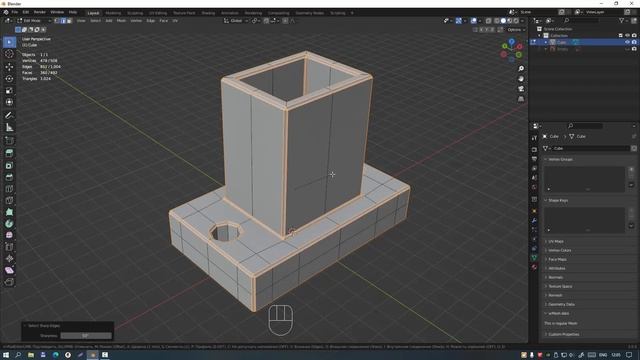Open Windows Start menu
The height and width of the screenshot is (360, 640).
tap(6, 355)
